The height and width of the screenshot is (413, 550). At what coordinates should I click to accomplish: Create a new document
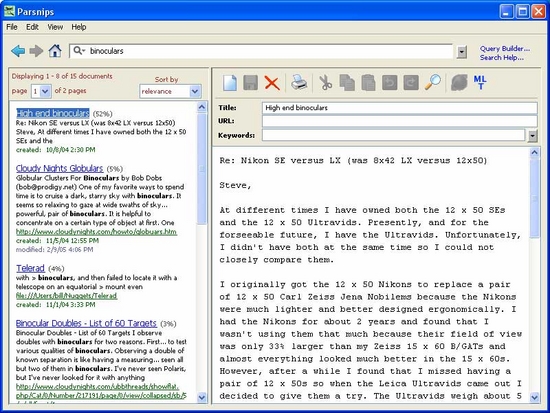[x=230, y=83]
